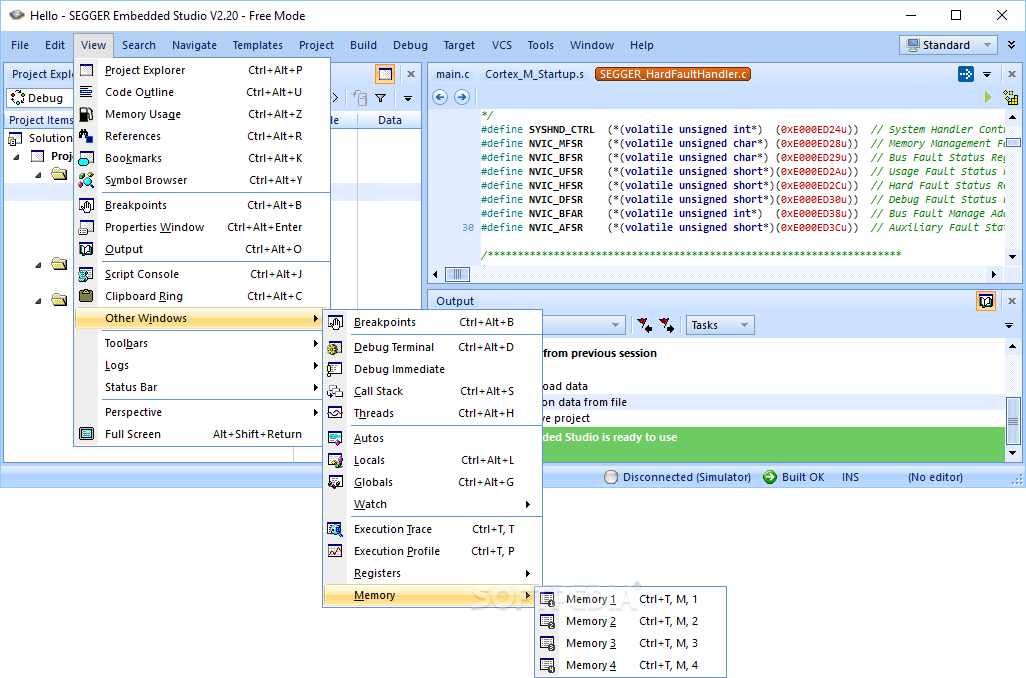
Task: Expand the Watch submenu
Action: pos(432,505)
